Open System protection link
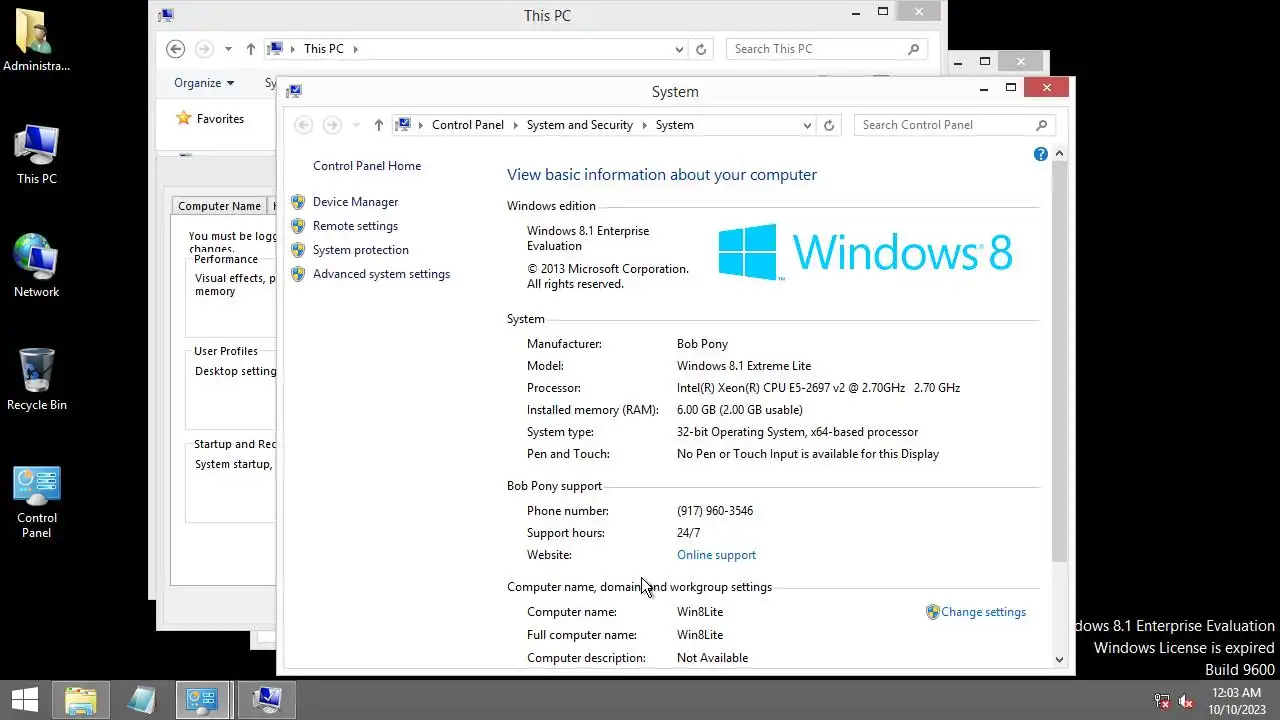 pos(360,250)
